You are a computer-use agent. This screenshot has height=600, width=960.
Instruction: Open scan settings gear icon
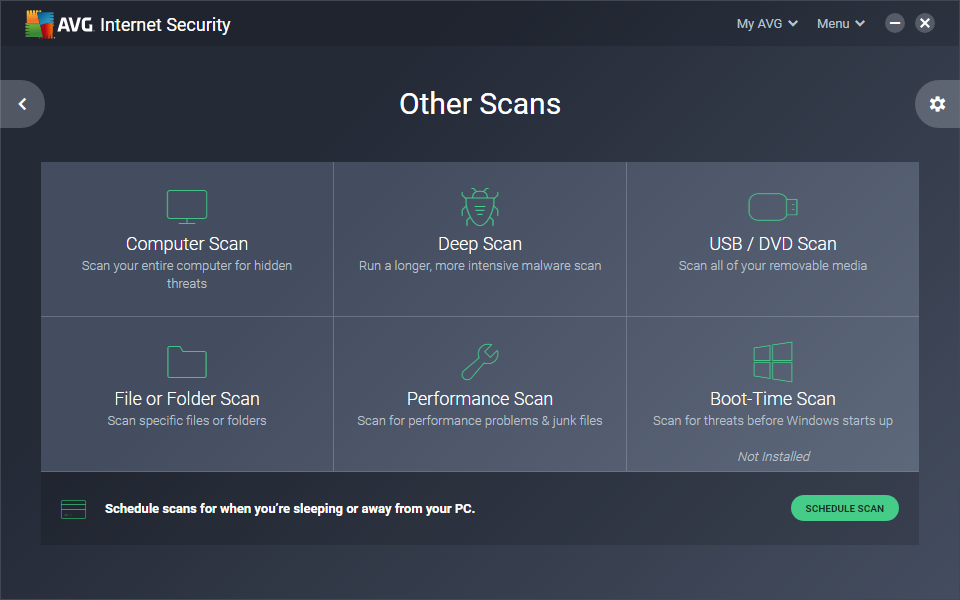point(937,104)
